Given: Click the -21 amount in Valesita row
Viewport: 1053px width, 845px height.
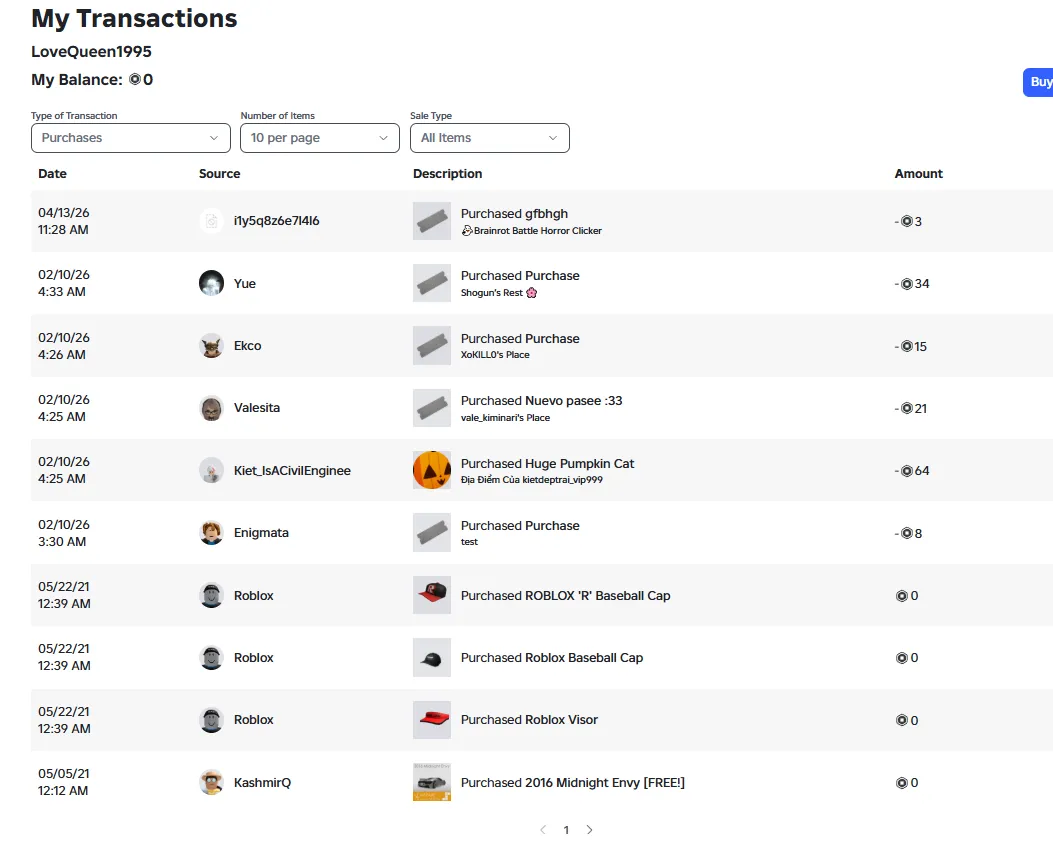Looking at the screenshot, I should [911, 408].
